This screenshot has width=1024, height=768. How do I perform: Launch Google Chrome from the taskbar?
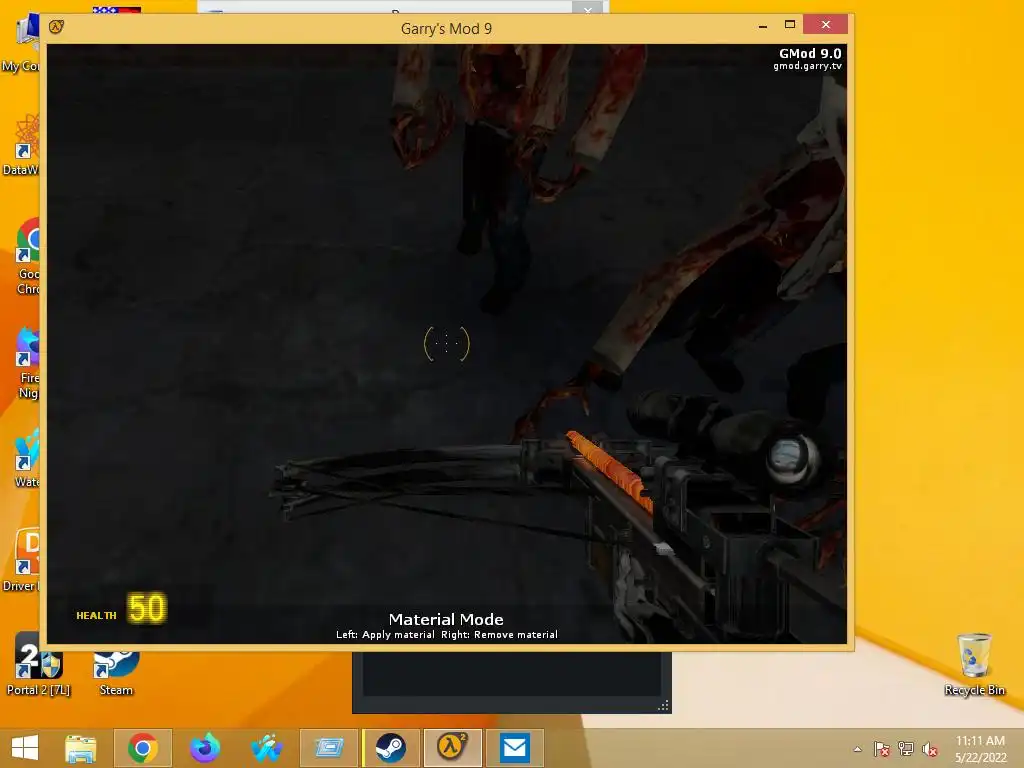coord(143,748)
